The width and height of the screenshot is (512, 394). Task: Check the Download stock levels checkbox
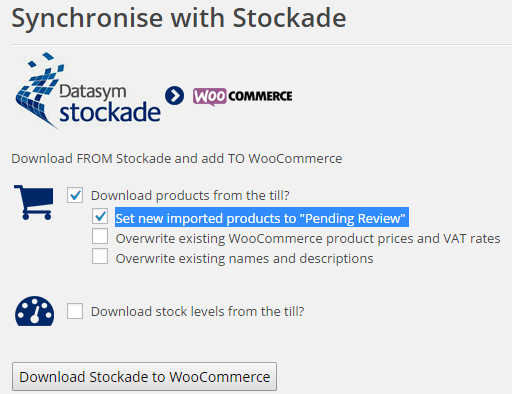point(75,311)
